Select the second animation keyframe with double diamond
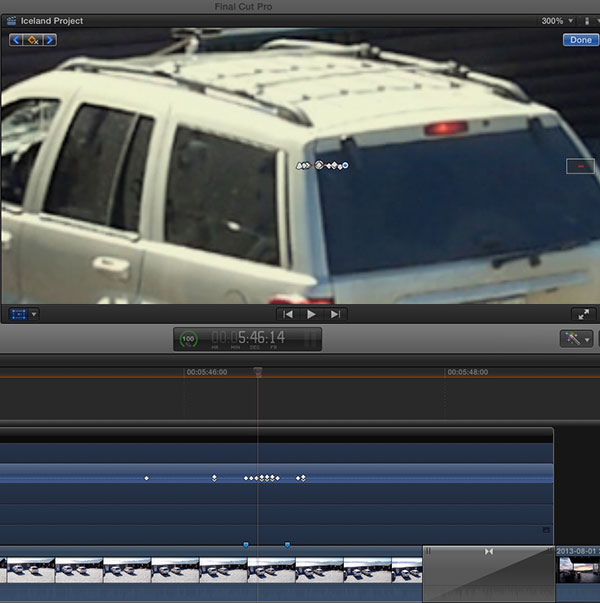This screenshot has width=600, height=603. click(214, 478)
